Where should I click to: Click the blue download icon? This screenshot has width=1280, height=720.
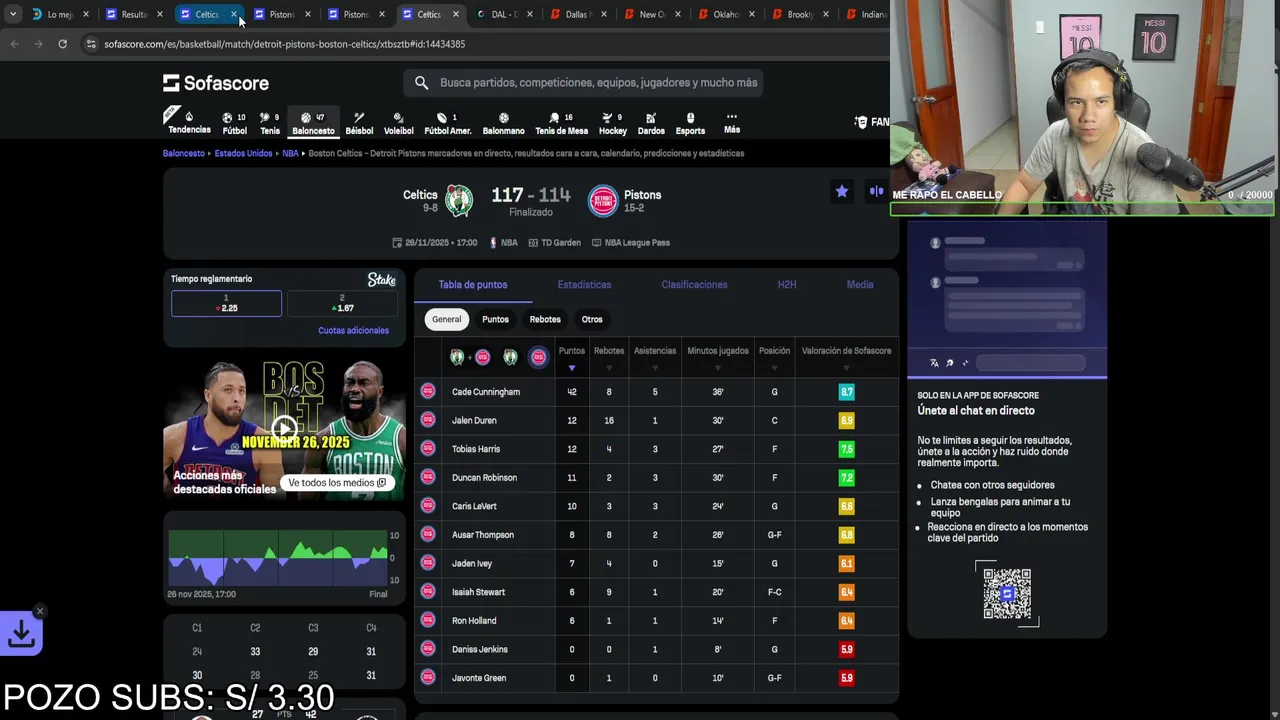[21, 633]
